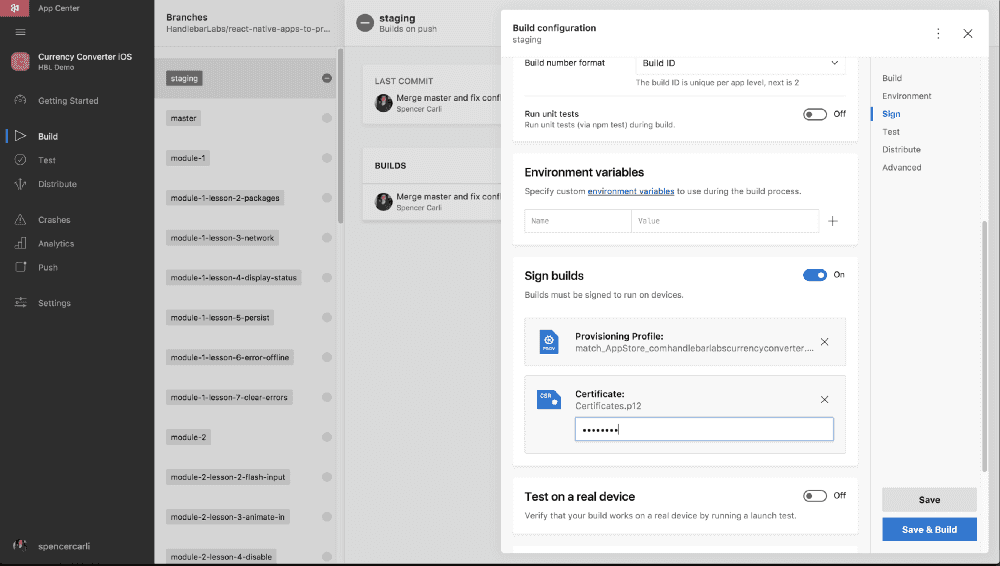Remove the Certificates.p12 certificate

click(x=824, y=399)
